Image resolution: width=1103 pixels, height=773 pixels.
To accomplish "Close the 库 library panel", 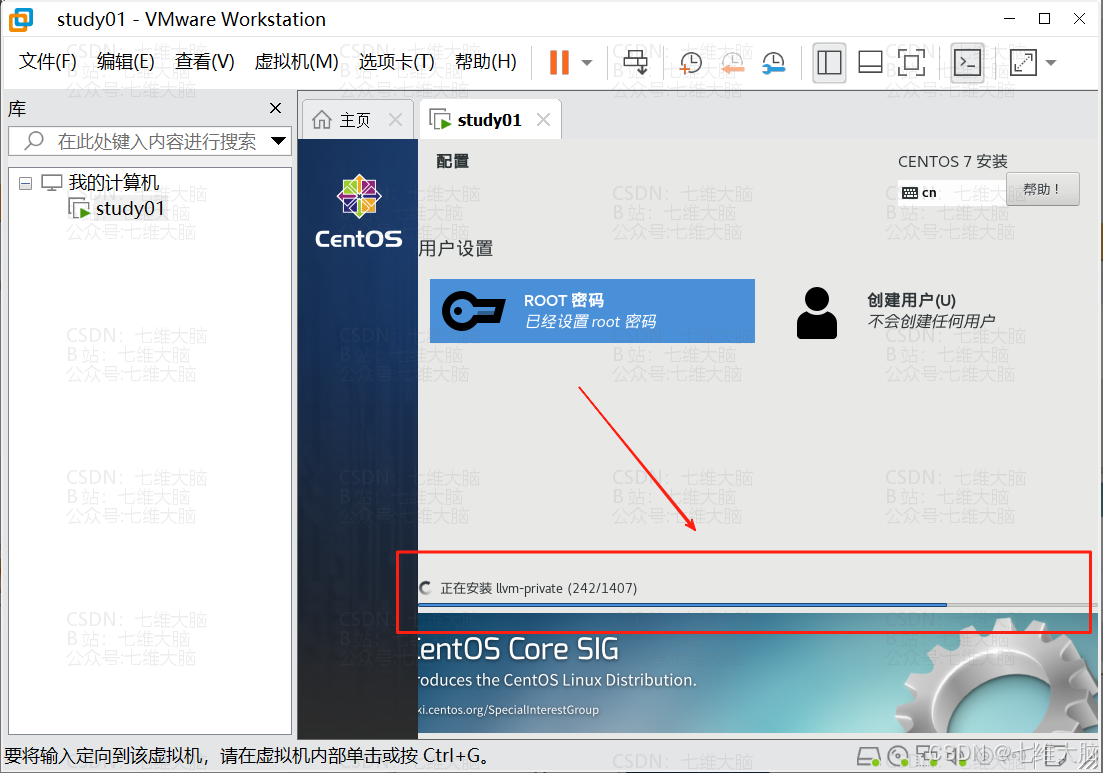I will [x=275, y=108].
